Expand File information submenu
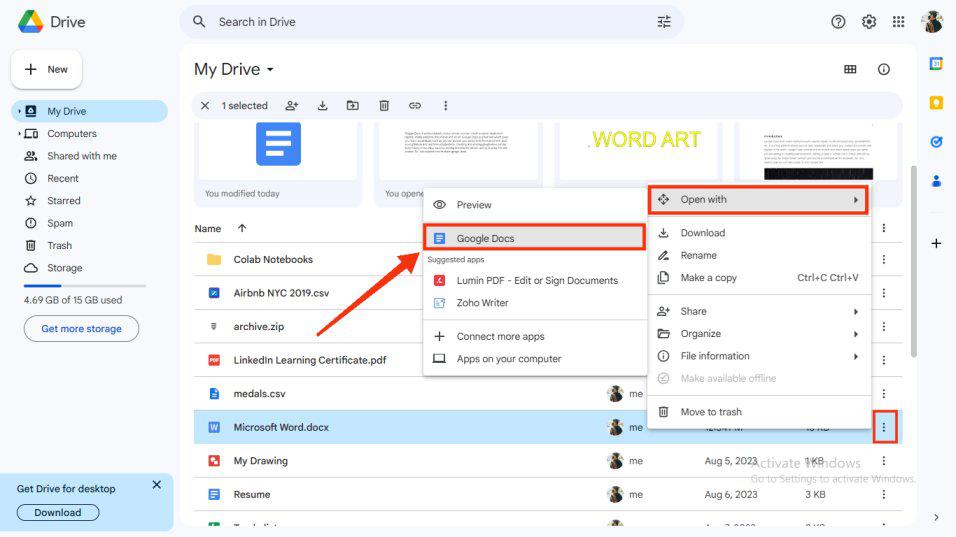Screen dimensions: 956x537 click(758, 356)
